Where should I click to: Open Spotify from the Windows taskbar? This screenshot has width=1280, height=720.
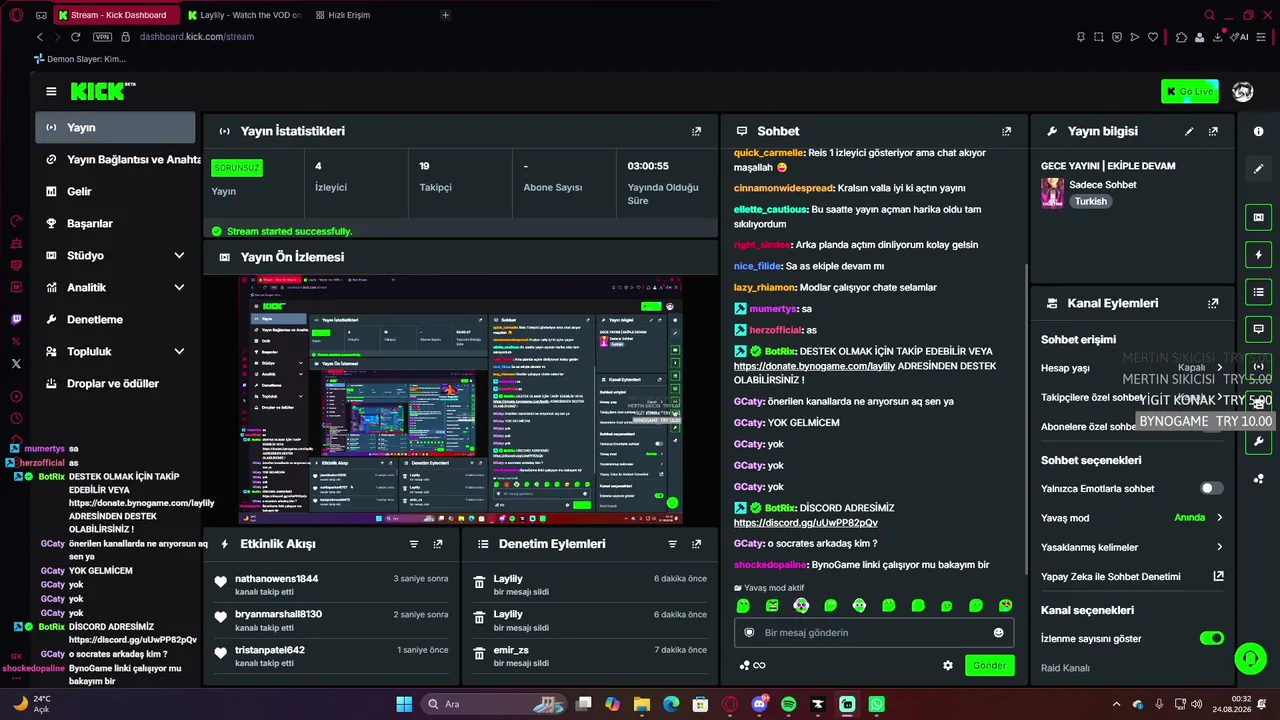(x=788, y=704)
